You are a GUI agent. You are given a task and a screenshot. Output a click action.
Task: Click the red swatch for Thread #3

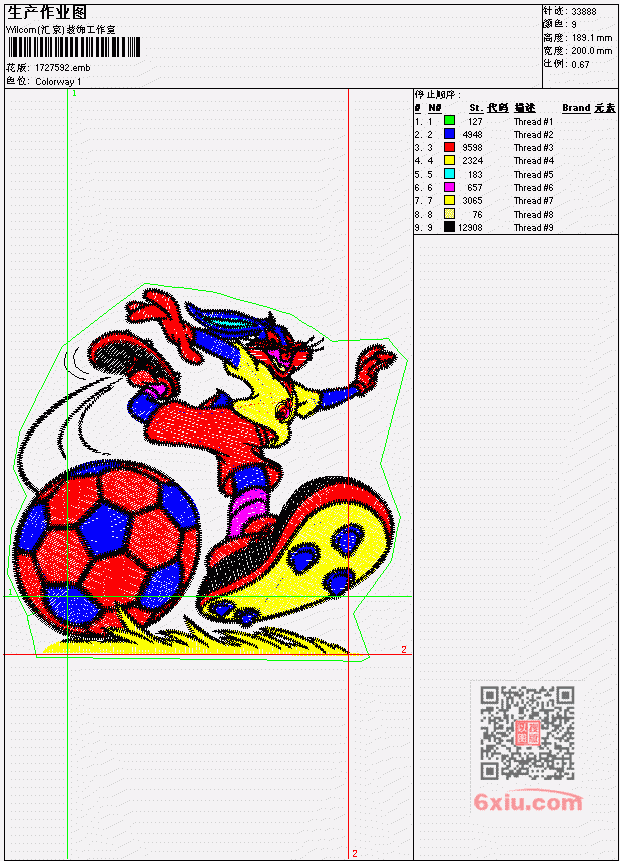tap(449, 147)
